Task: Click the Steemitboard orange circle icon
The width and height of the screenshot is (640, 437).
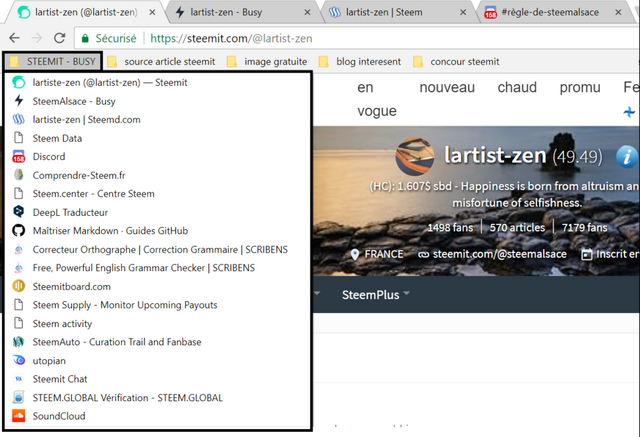Action: (x=18, y=286)
